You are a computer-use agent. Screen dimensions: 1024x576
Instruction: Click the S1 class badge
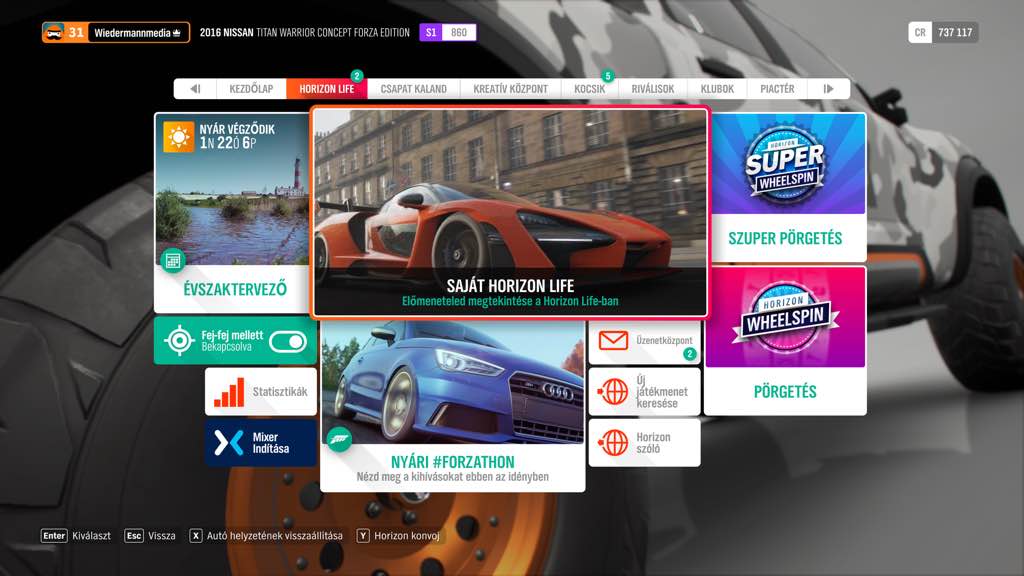(431, 33)
